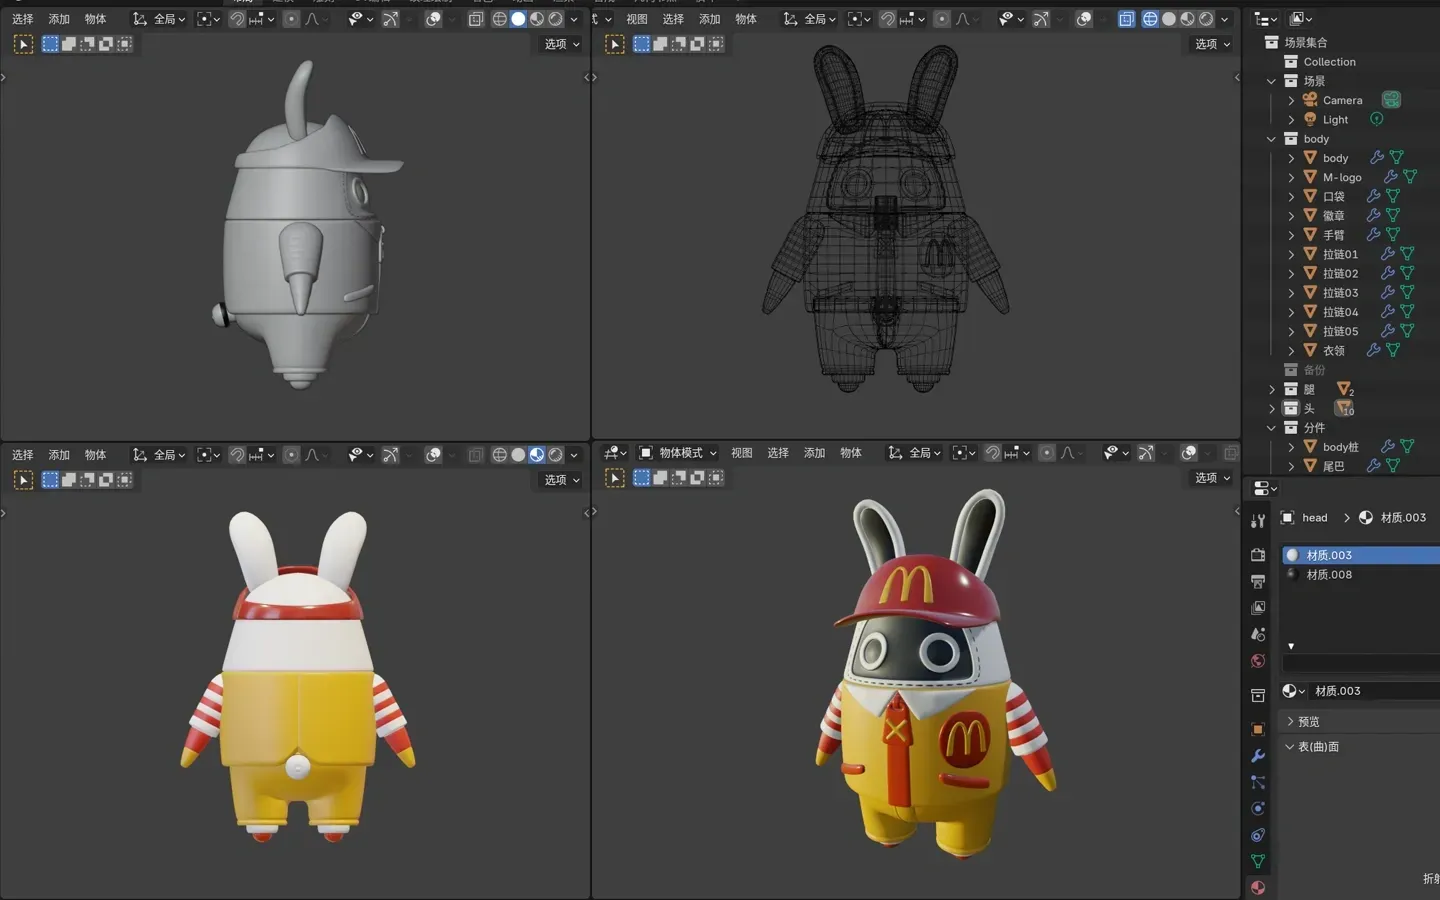Open 添加 menu in the wireframe viewport
The height and width of the screenshot is (900, 1440).
[709, 19]
